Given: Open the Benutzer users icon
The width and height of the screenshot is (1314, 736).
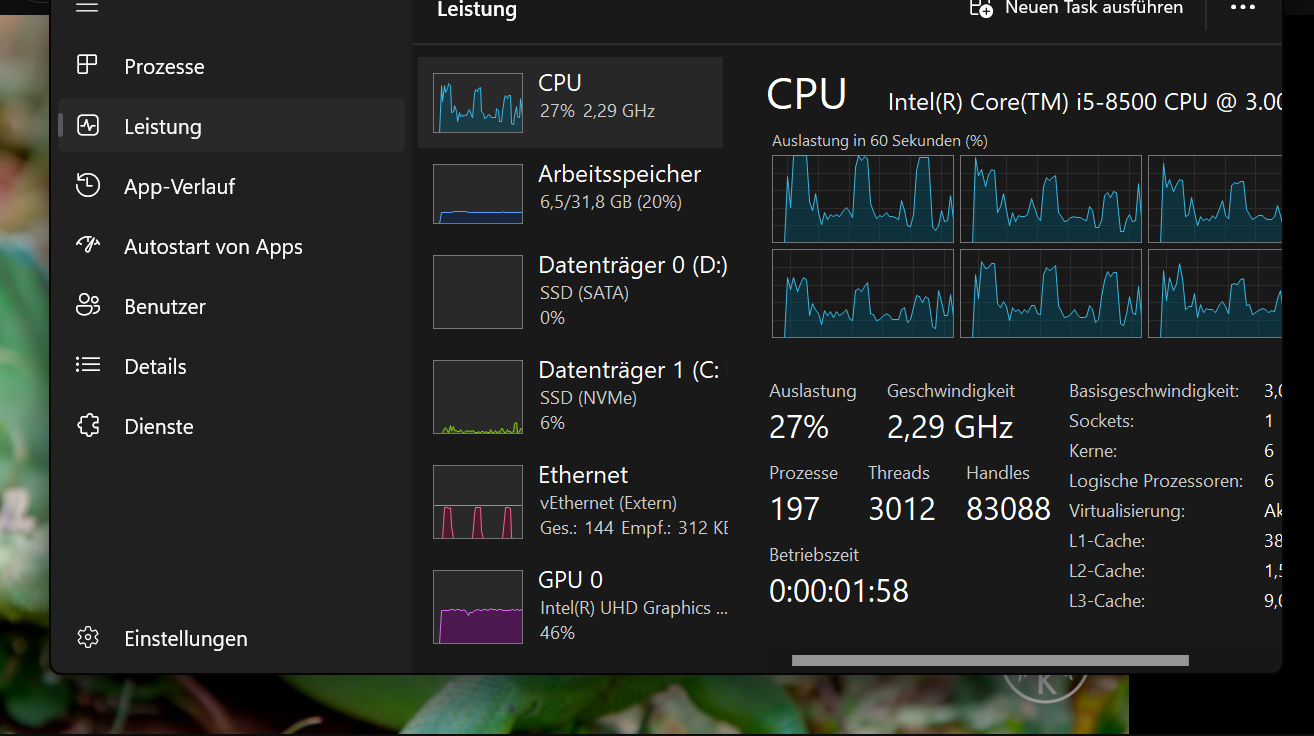Looking at the screenshot, I should 88,306.
